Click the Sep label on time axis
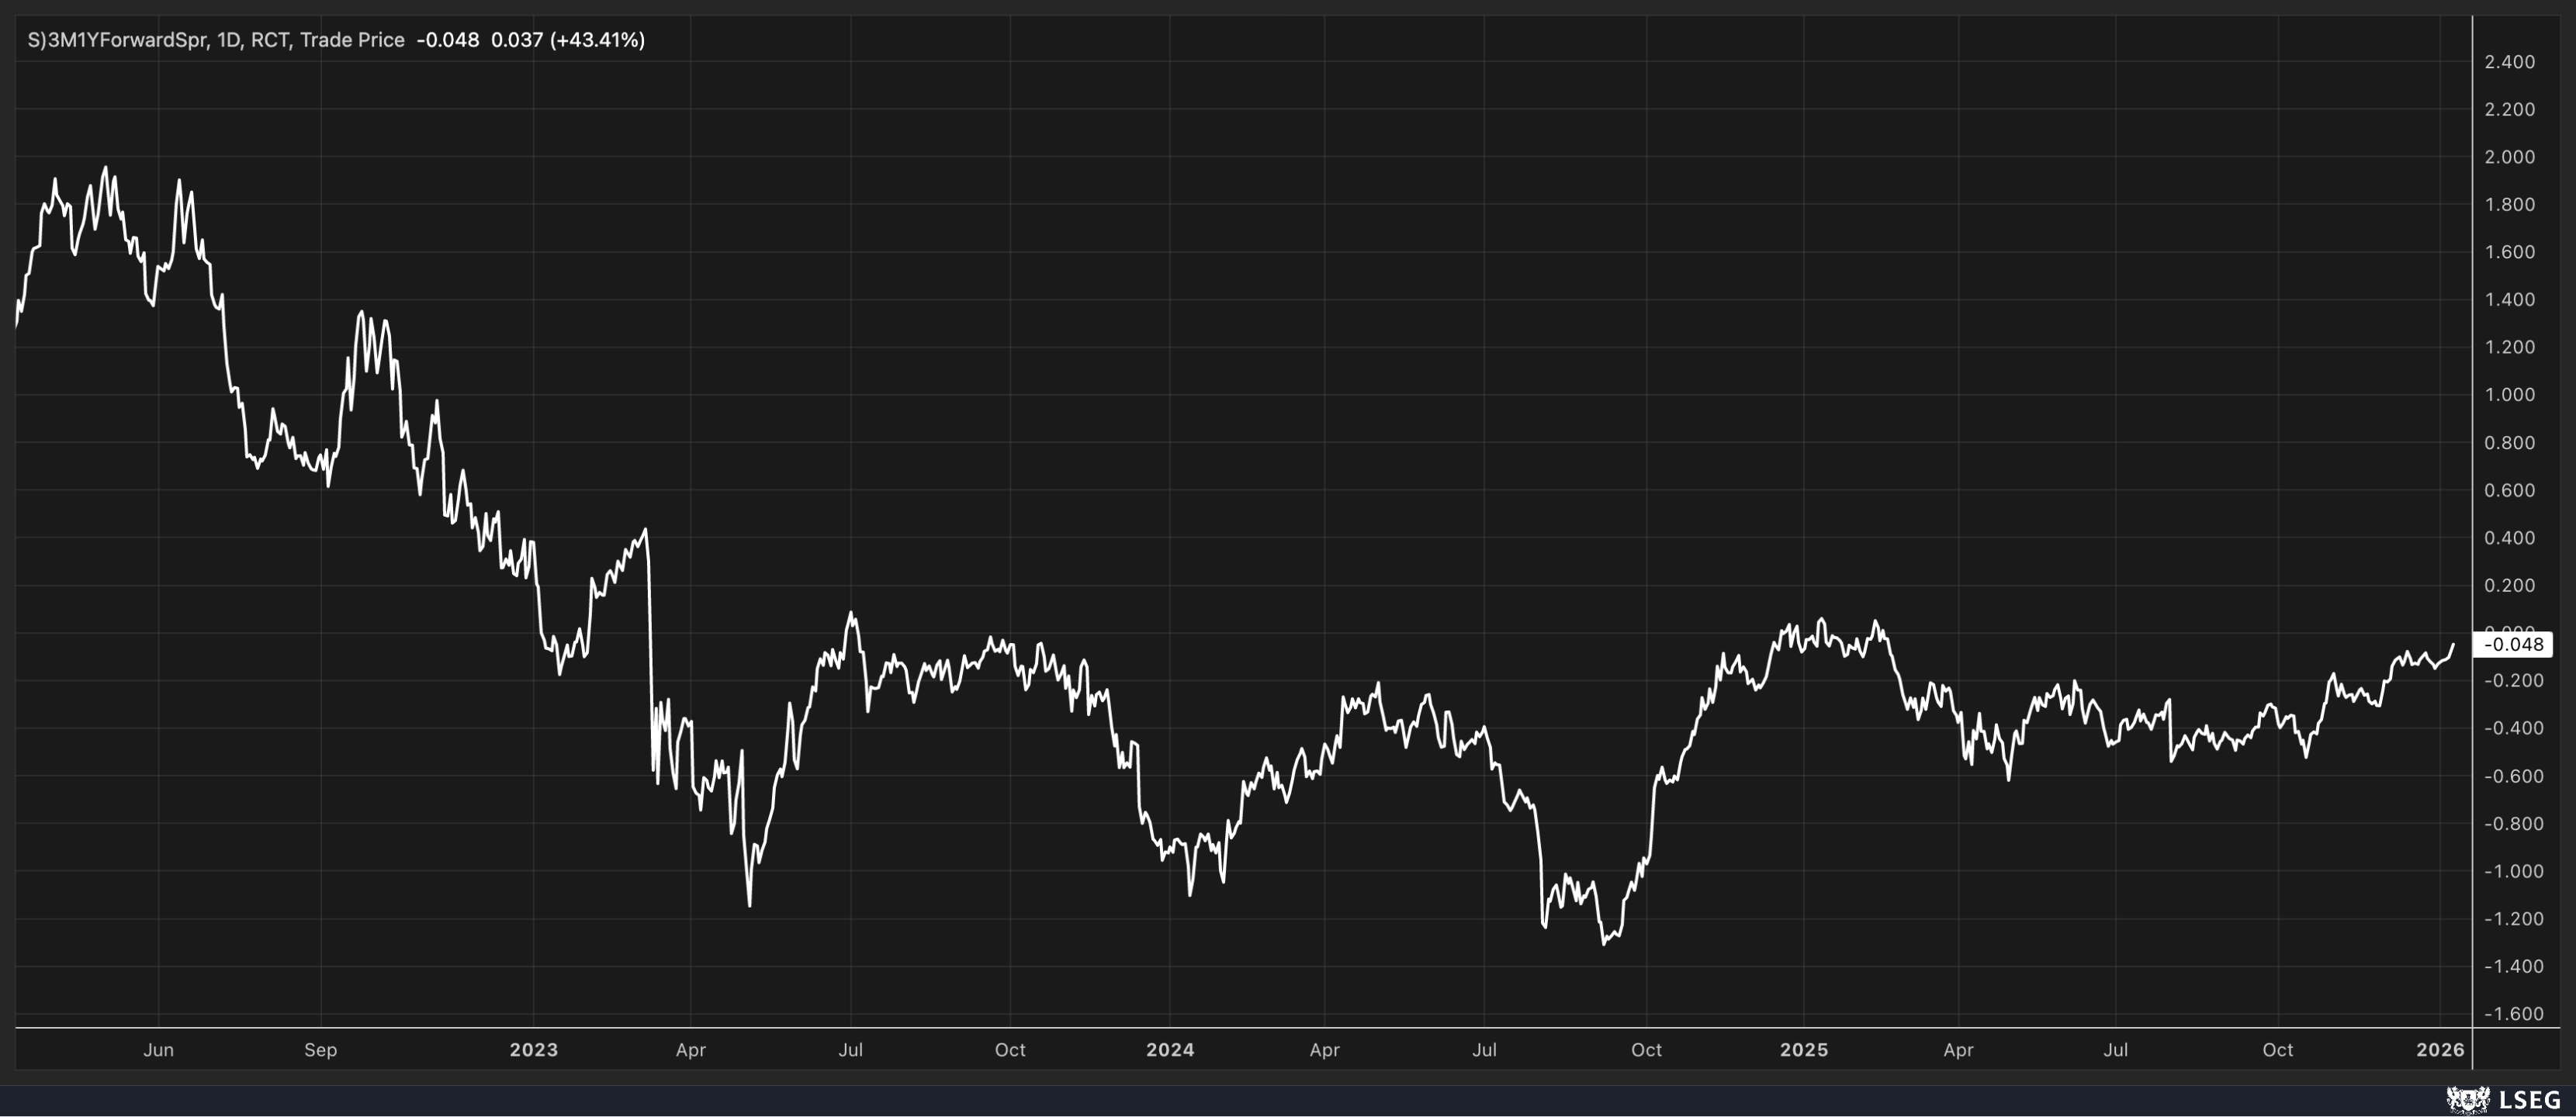 [320, 1050]
